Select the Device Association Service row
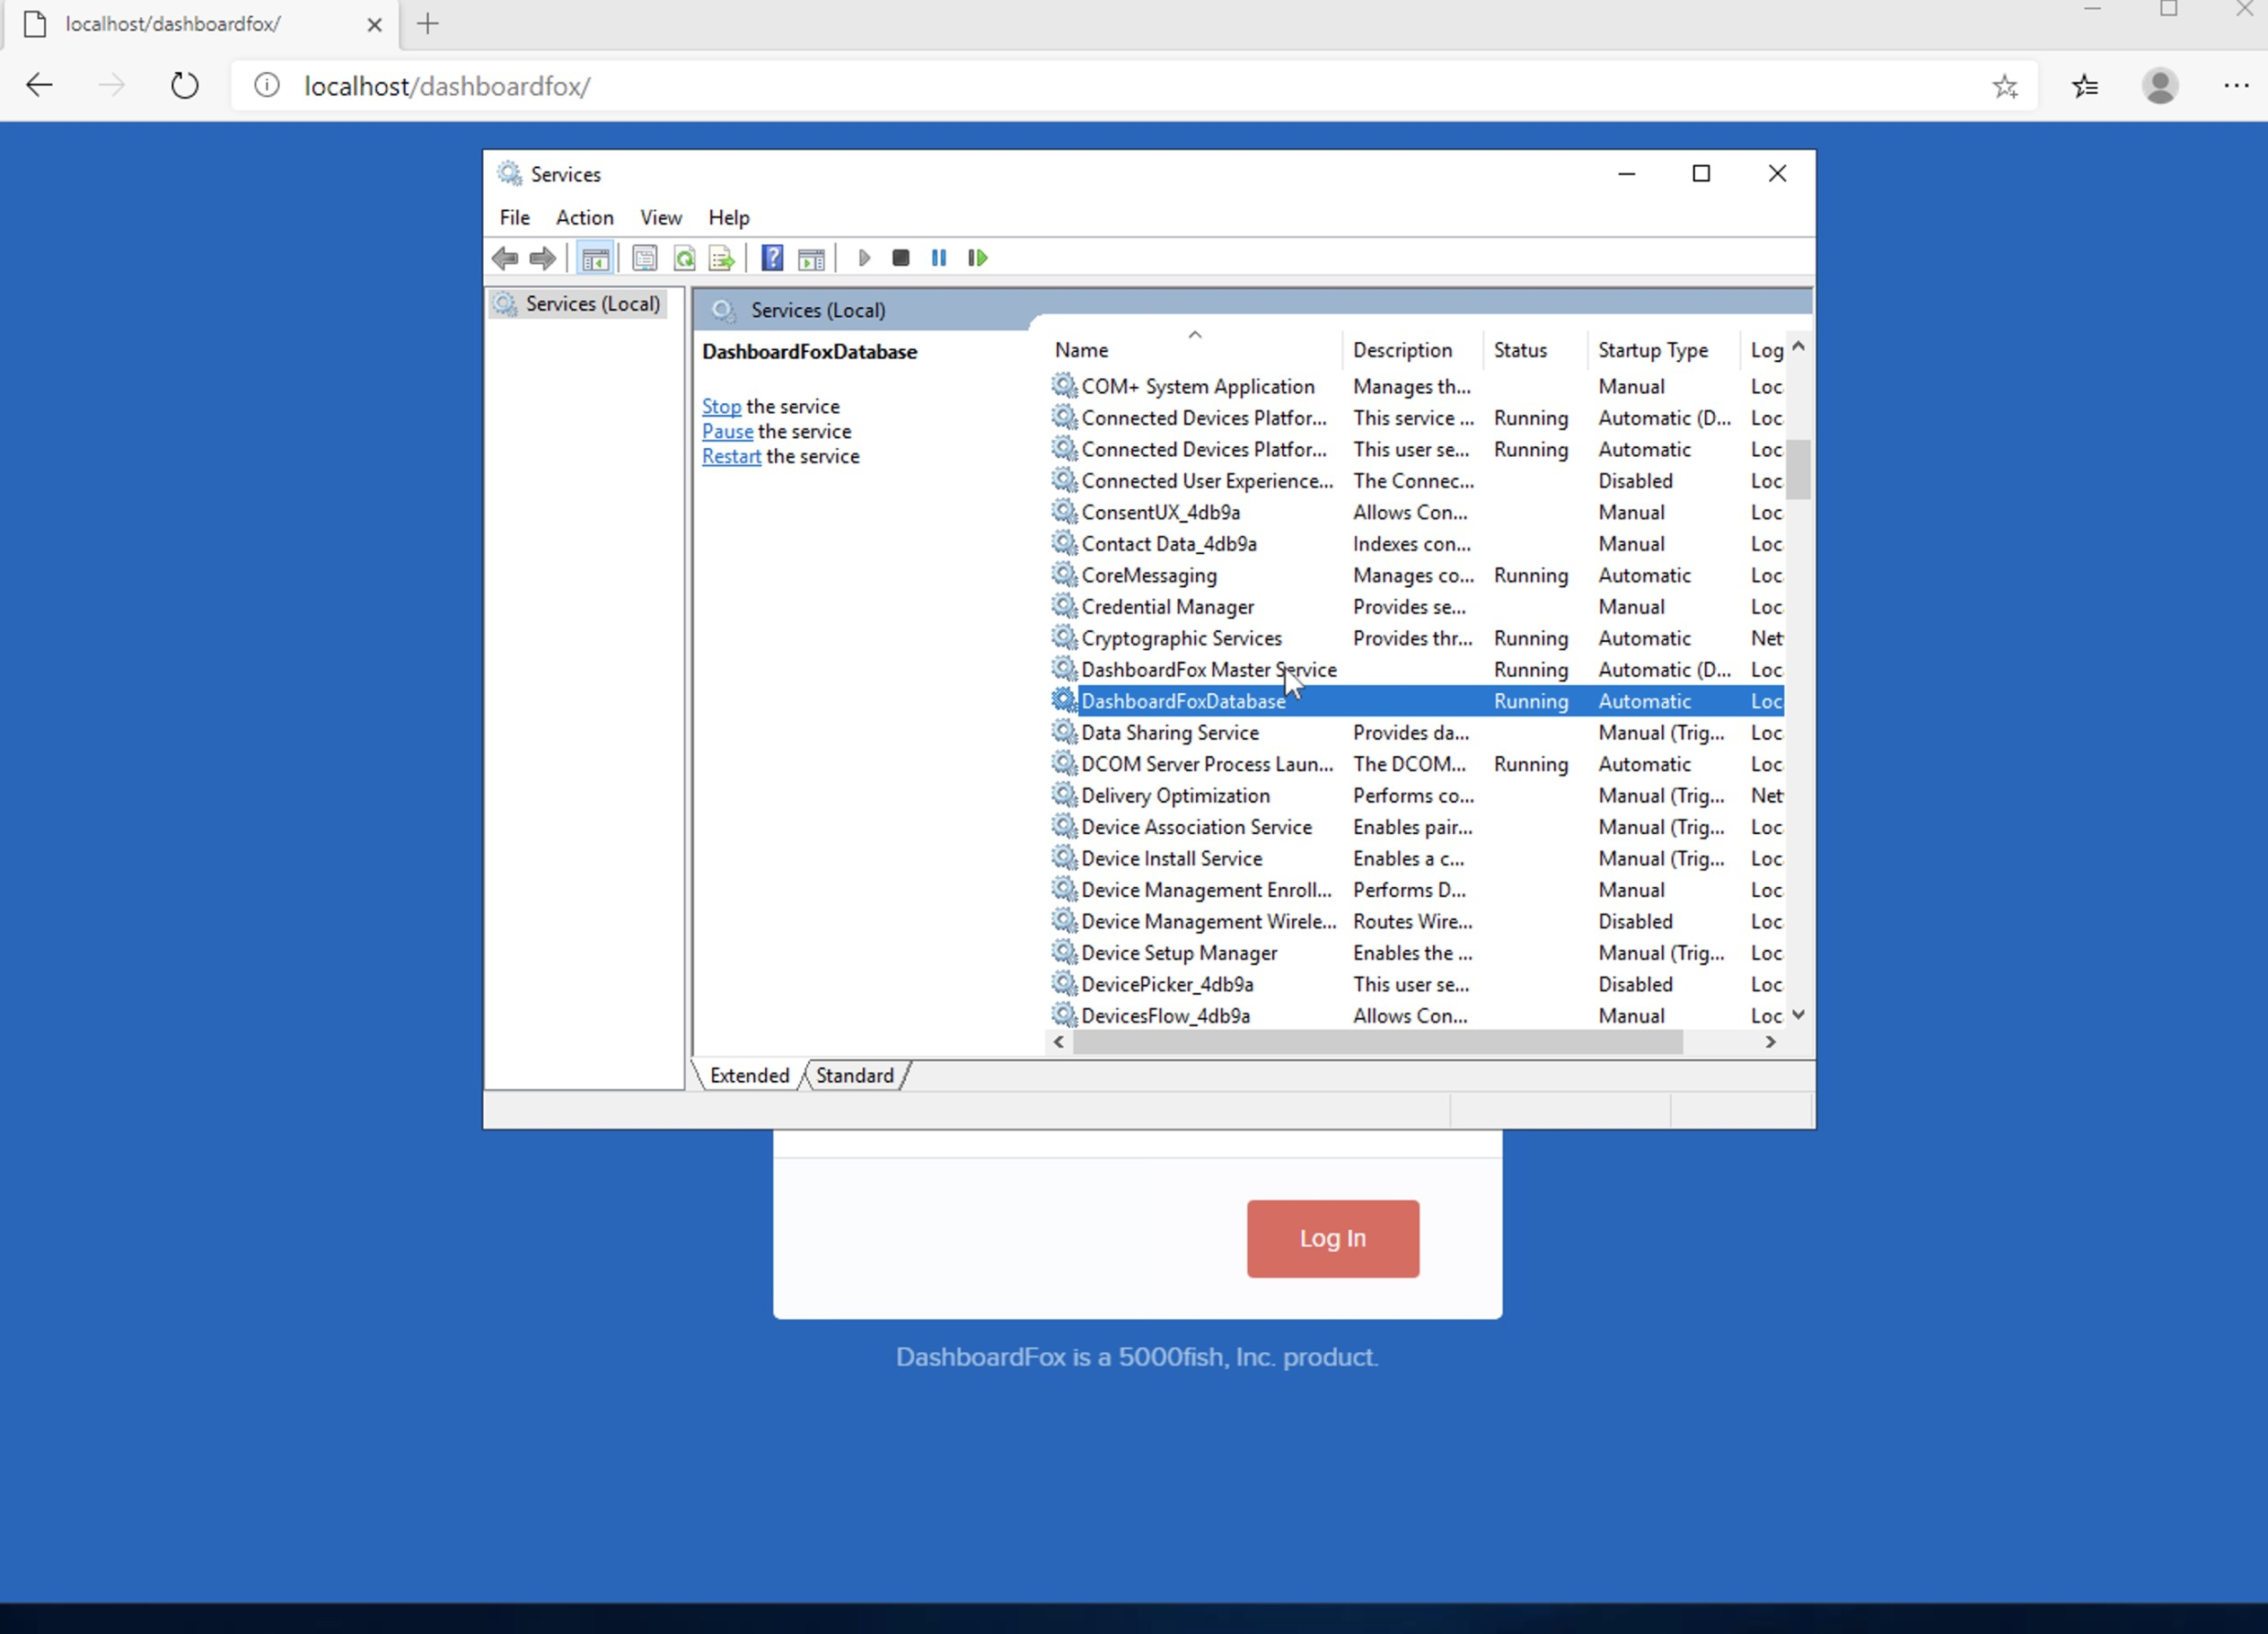2268x1634 pixels. coord(1416,827)
